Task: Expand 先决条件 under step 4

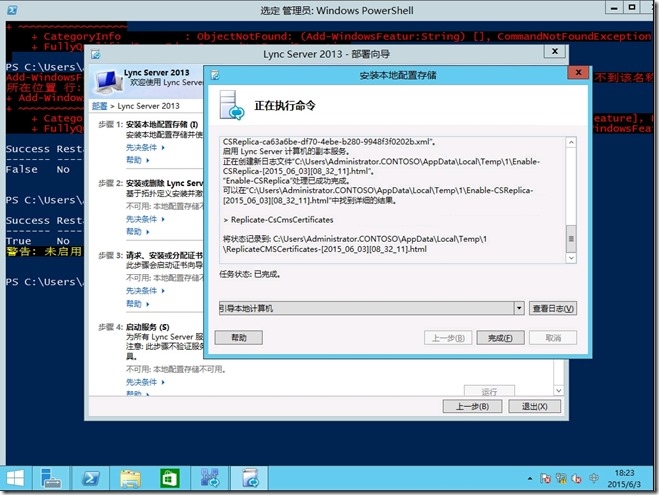Action: click(145, 382)
